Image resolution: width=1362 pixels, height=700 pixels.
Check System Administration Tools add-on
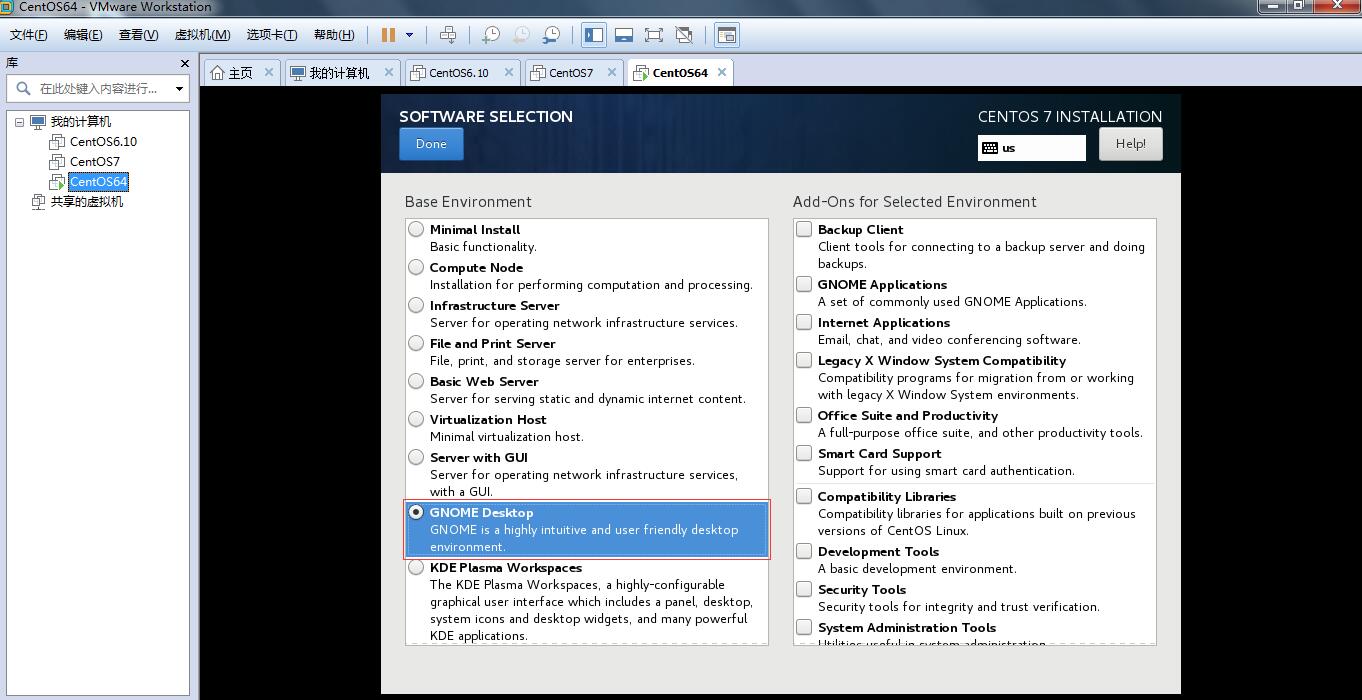coord(804,627)
